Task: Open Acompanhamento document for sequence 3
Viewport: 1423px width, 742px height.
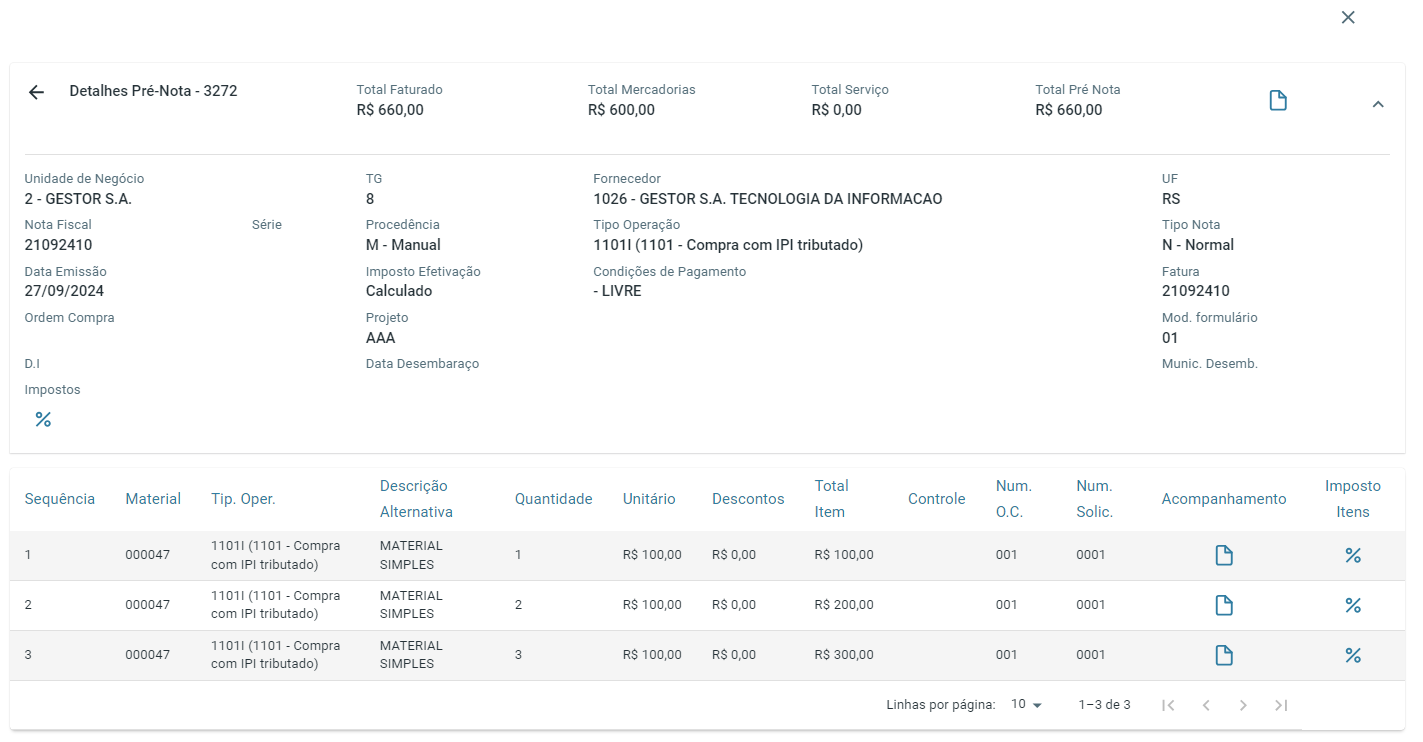Action: pos(1223,655)
